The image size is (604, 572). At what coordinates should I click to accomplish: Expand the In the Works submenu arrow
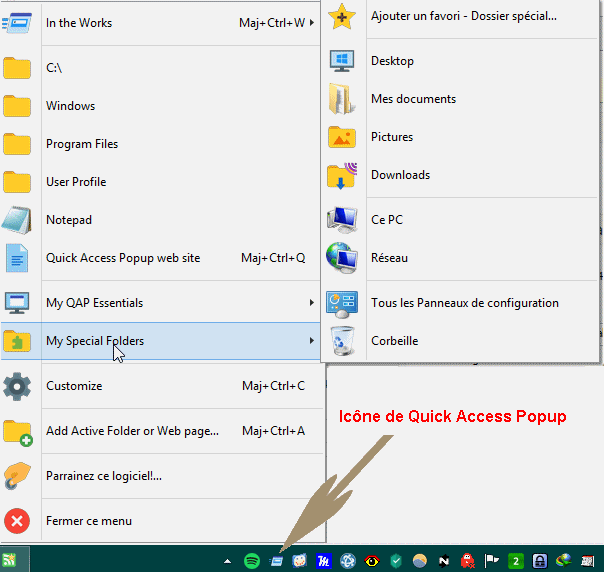pos(311,23)
